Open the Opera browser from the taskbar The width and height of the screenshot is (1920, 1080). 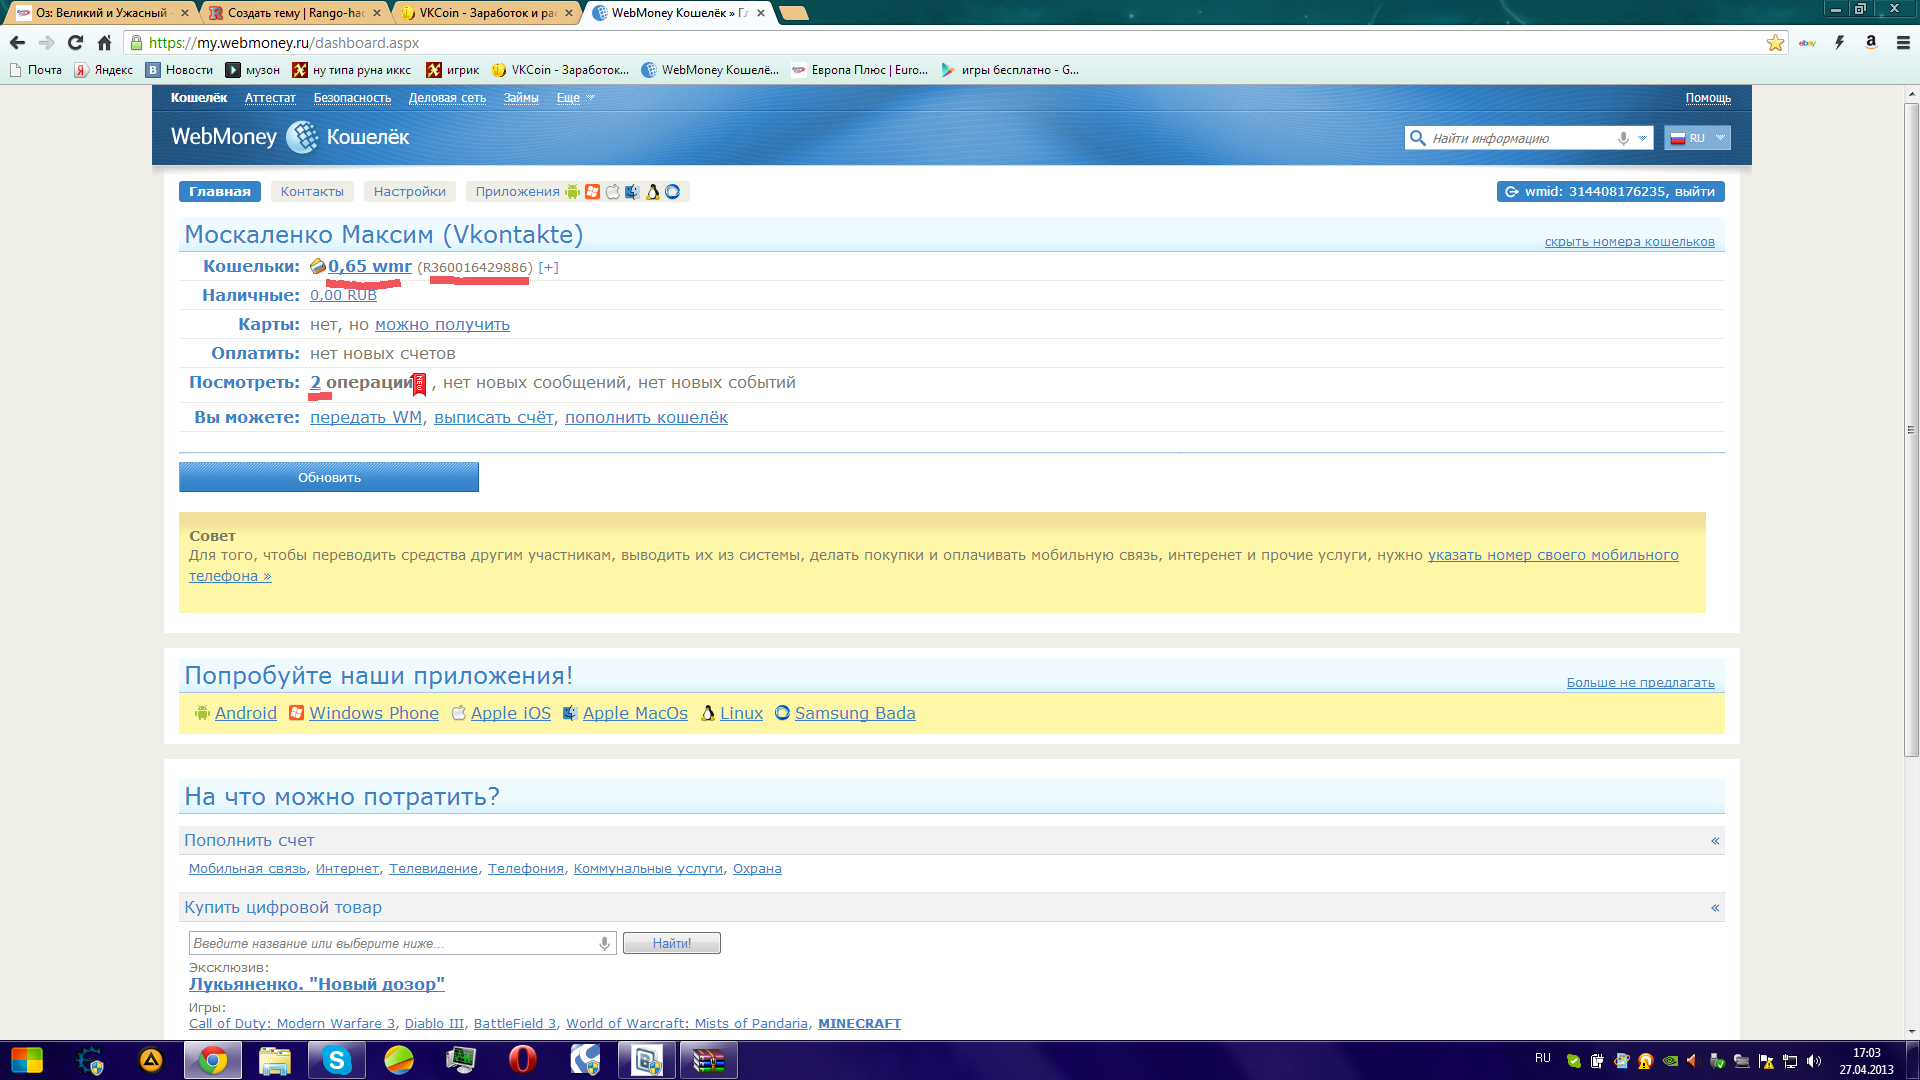pos(523,1060)
